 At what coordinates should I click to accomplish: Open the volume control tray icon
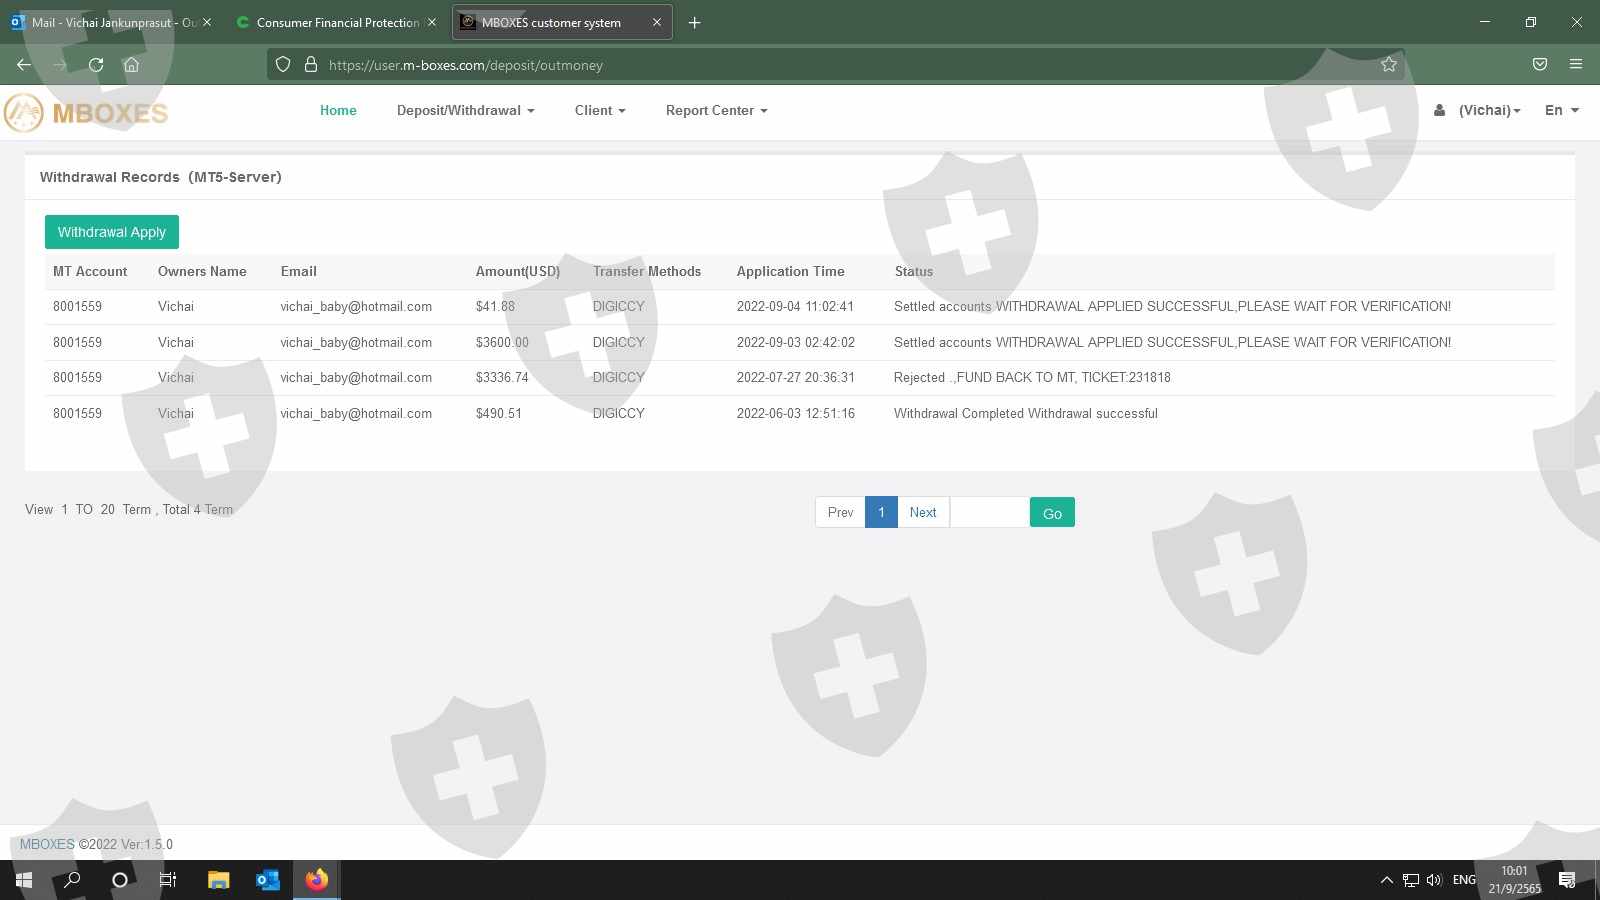[1434, 880]
